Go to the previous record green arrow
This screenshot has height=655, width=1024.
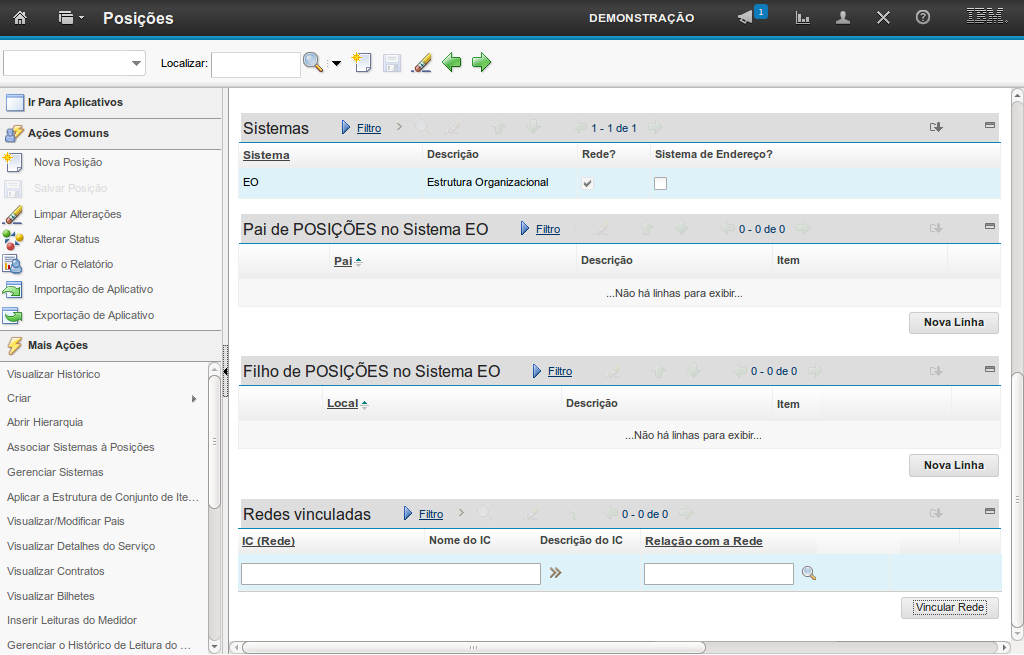click(452, 63)
